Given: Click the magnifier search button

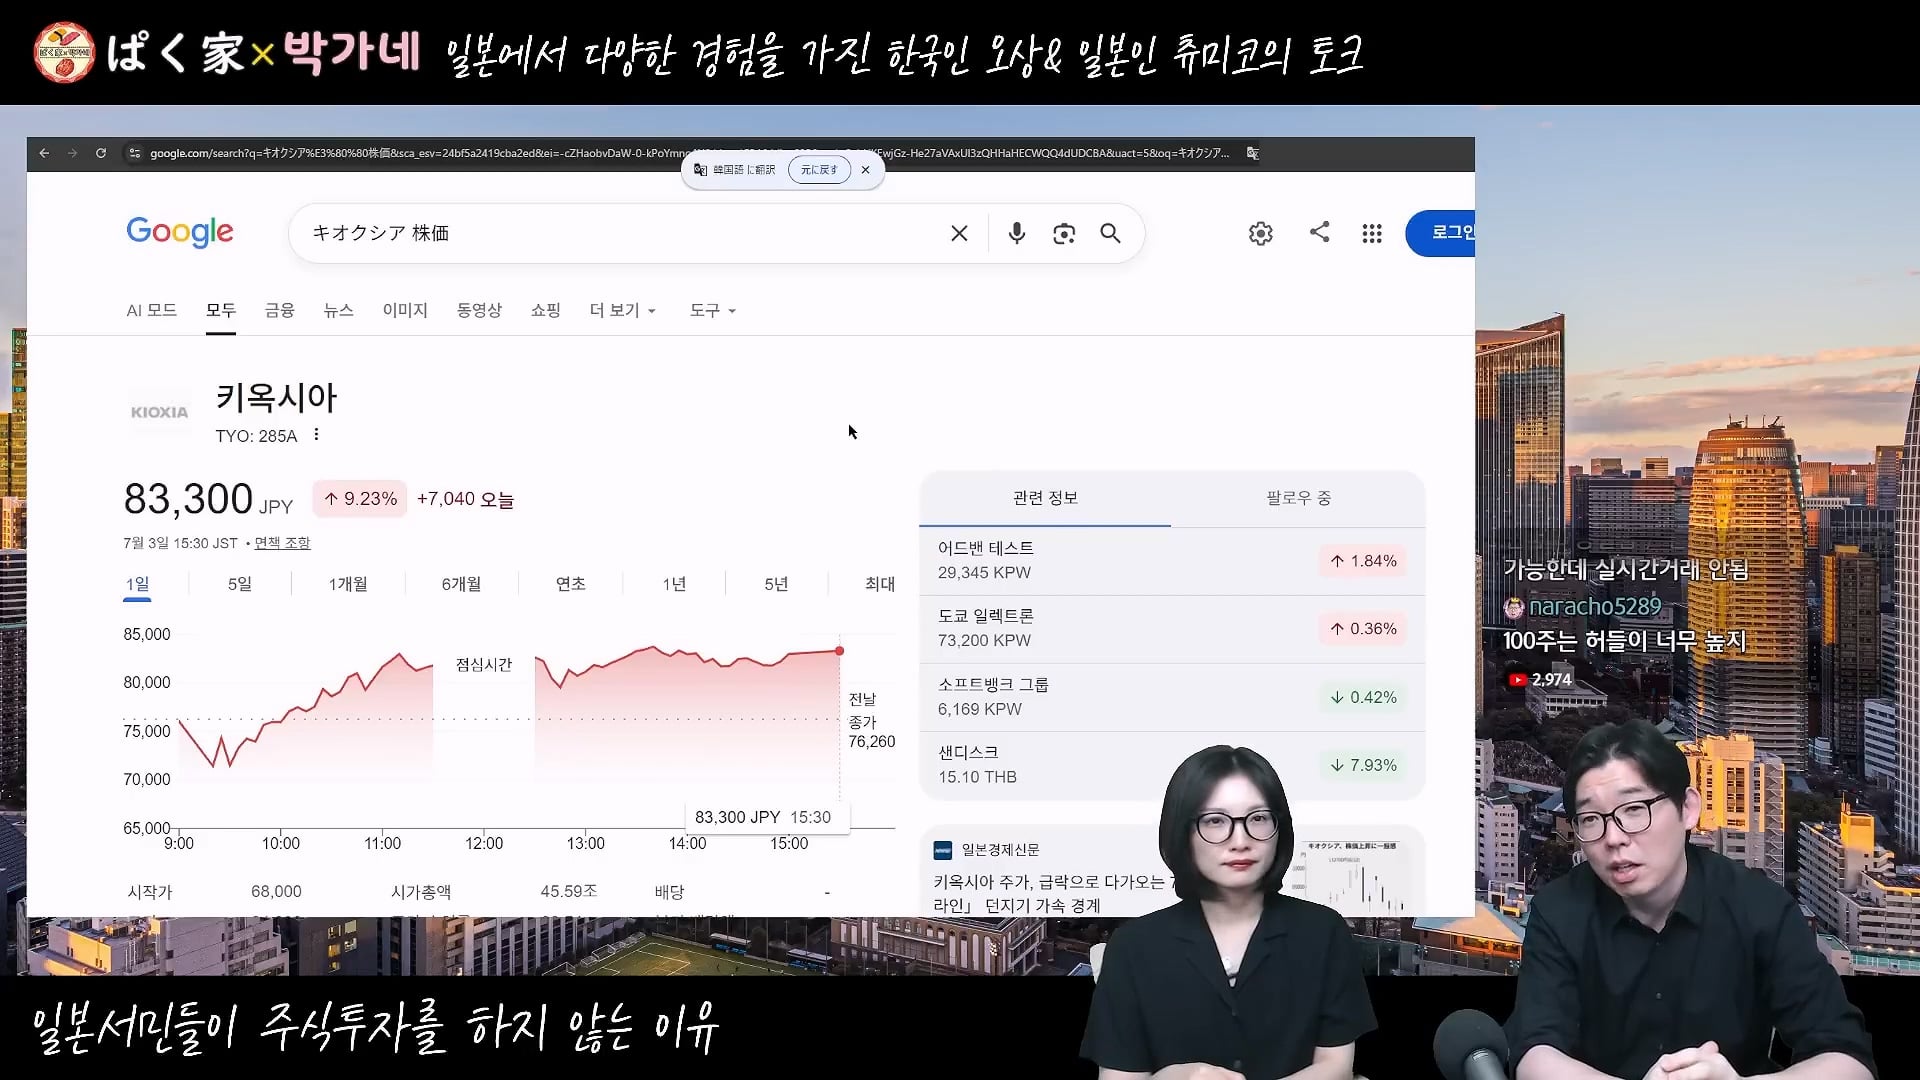Looking at the screenshot, I should (x=1110, y=233).
